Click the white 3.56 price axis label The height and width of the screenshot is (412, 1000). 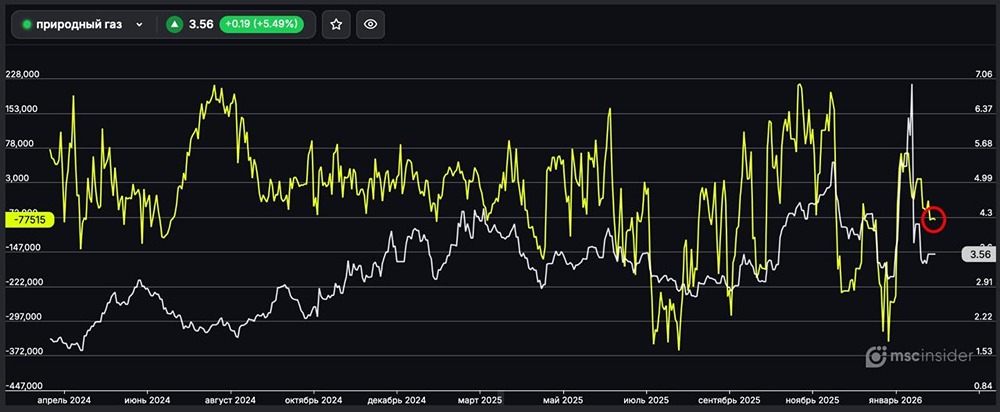[975, 254]
